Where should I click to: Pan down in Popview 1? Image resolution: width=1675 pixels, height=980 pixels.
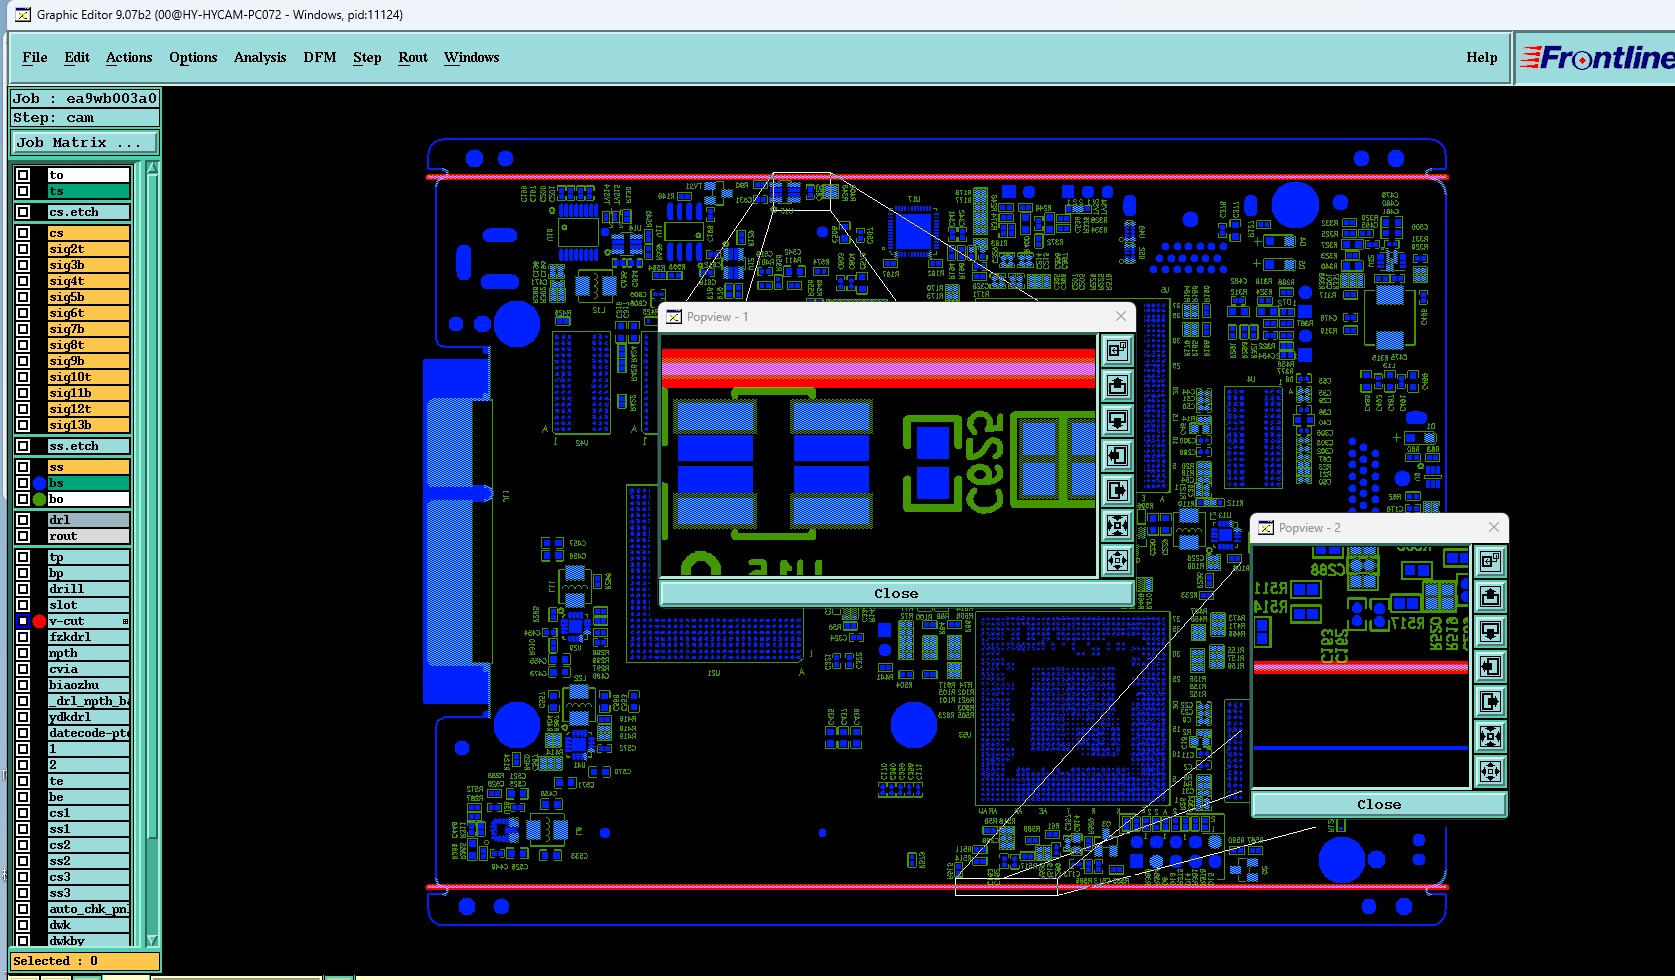1117,421
